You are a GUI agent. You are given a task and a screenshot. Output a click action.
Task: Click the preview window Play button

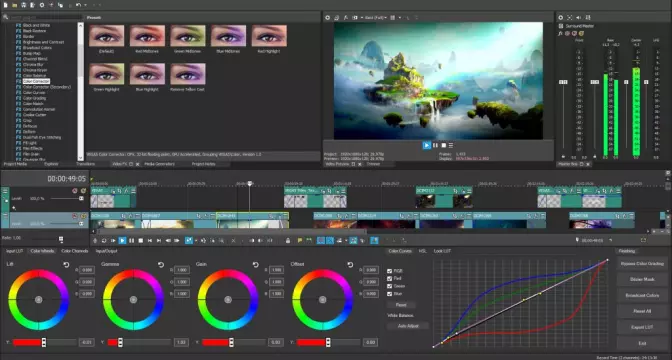click(x=426, y=145)
